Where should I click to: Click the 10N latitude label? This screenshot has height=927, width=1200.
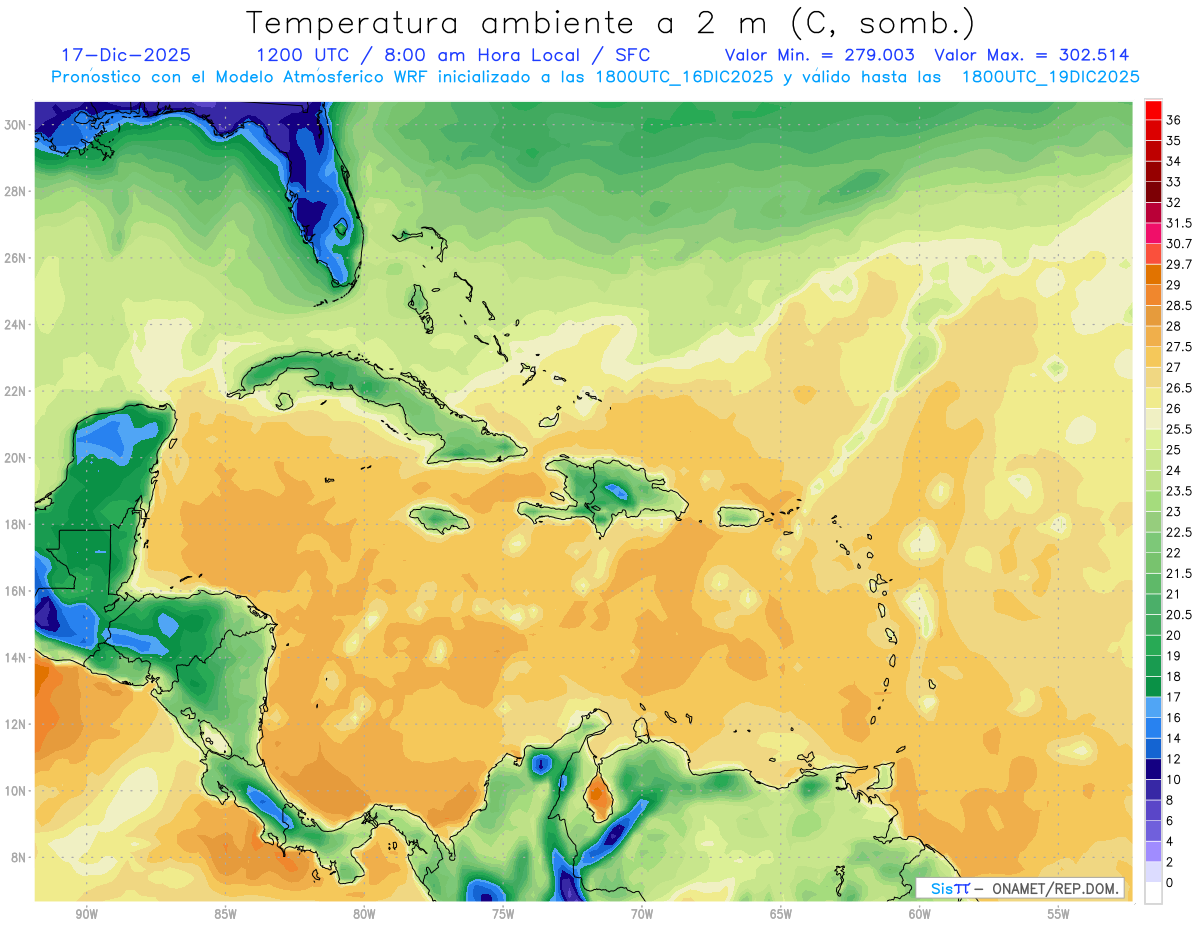click(x=16, y=791)
